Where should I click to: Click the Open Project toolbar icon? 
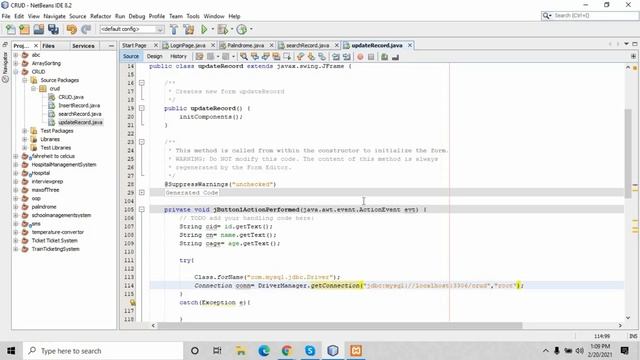[39, 29]
